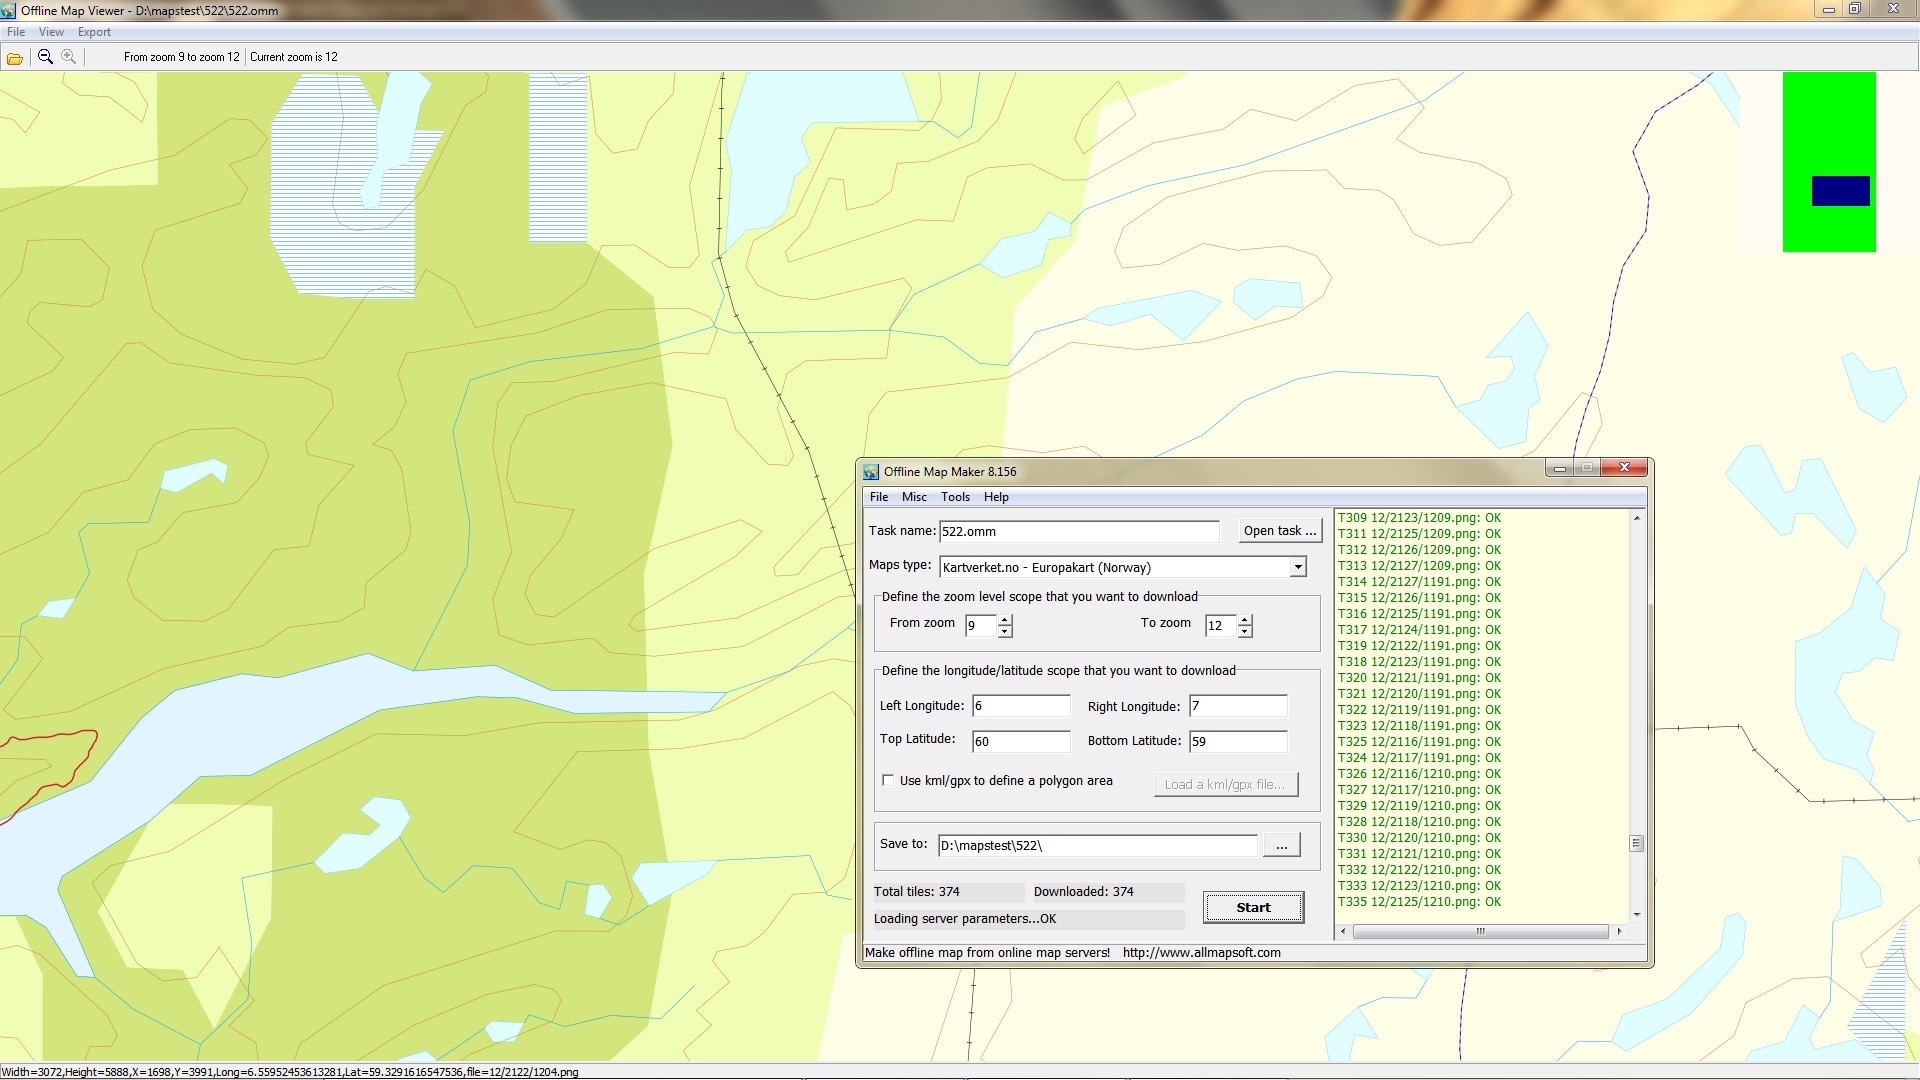1920x1080 pixels.
Task: Click the Offline Map Viewer globe icon
Action: pyautogui.click(x=9, y=10)
